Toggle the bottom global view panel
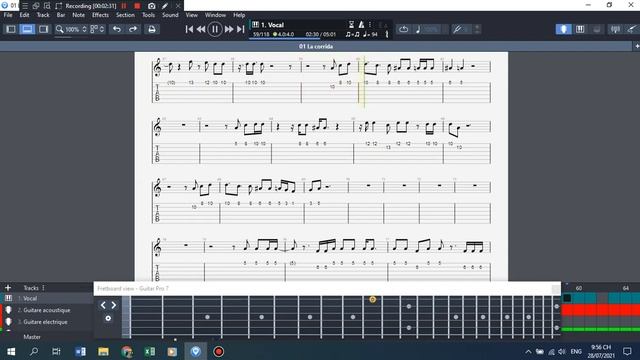 pyautogui.click(x=27, y=29)
